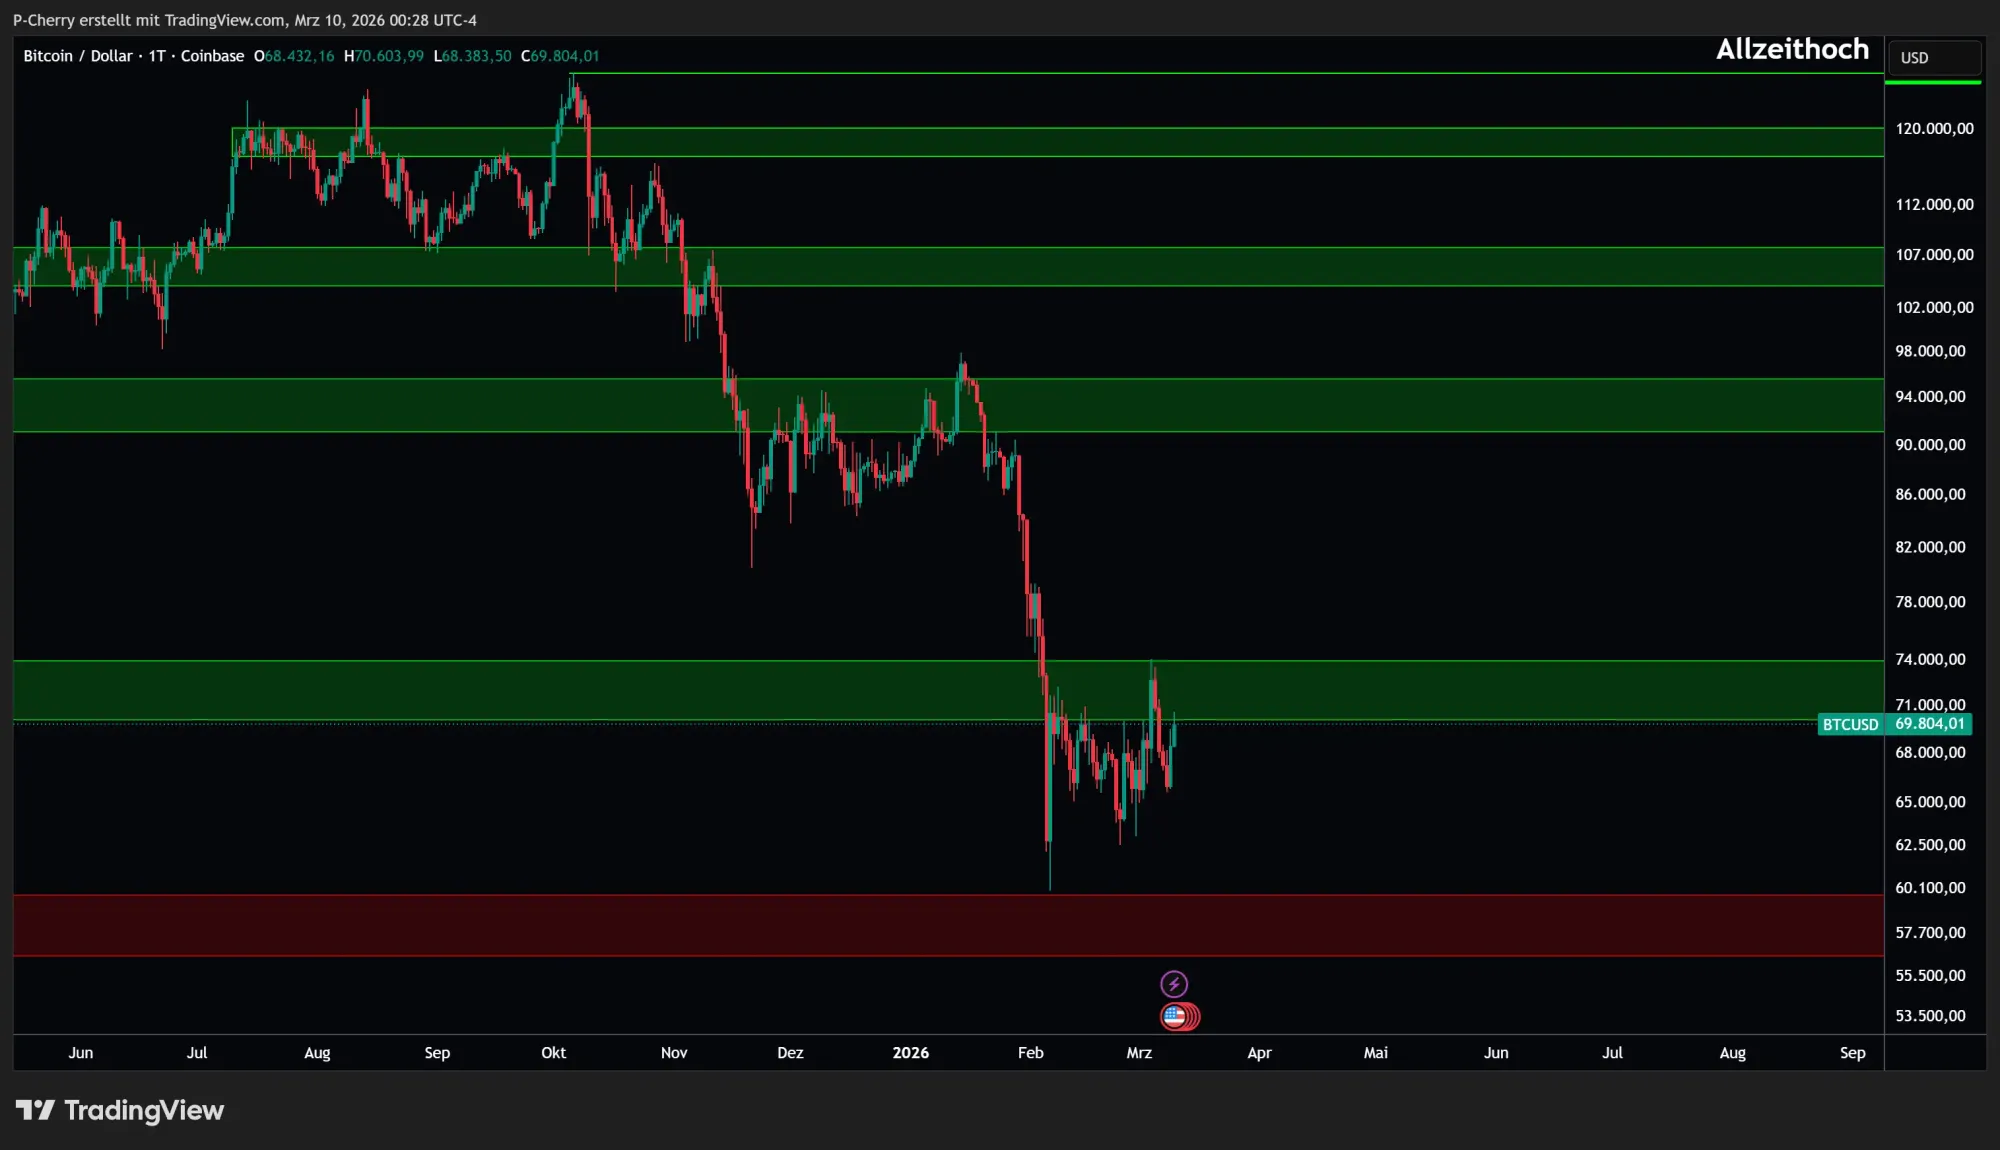This screenshot has width=2000, height=1150.
Task: Open the USD currency selector
Action: tap(1932, 58)
